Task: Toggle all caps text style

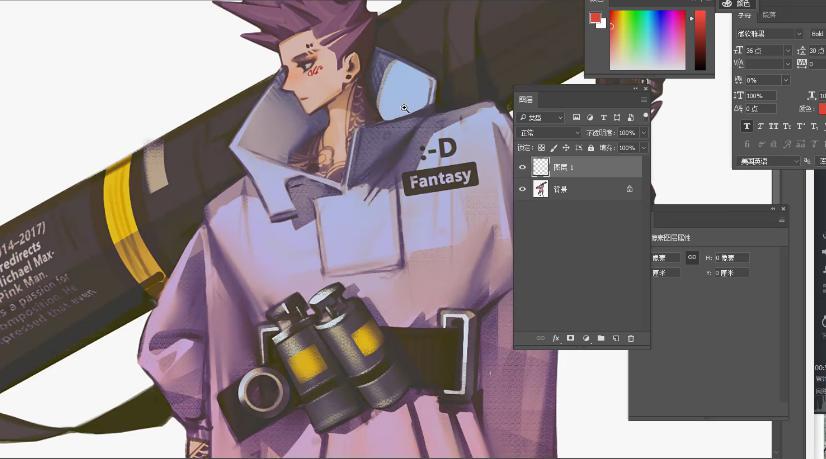Action: (x=773, y=126)
